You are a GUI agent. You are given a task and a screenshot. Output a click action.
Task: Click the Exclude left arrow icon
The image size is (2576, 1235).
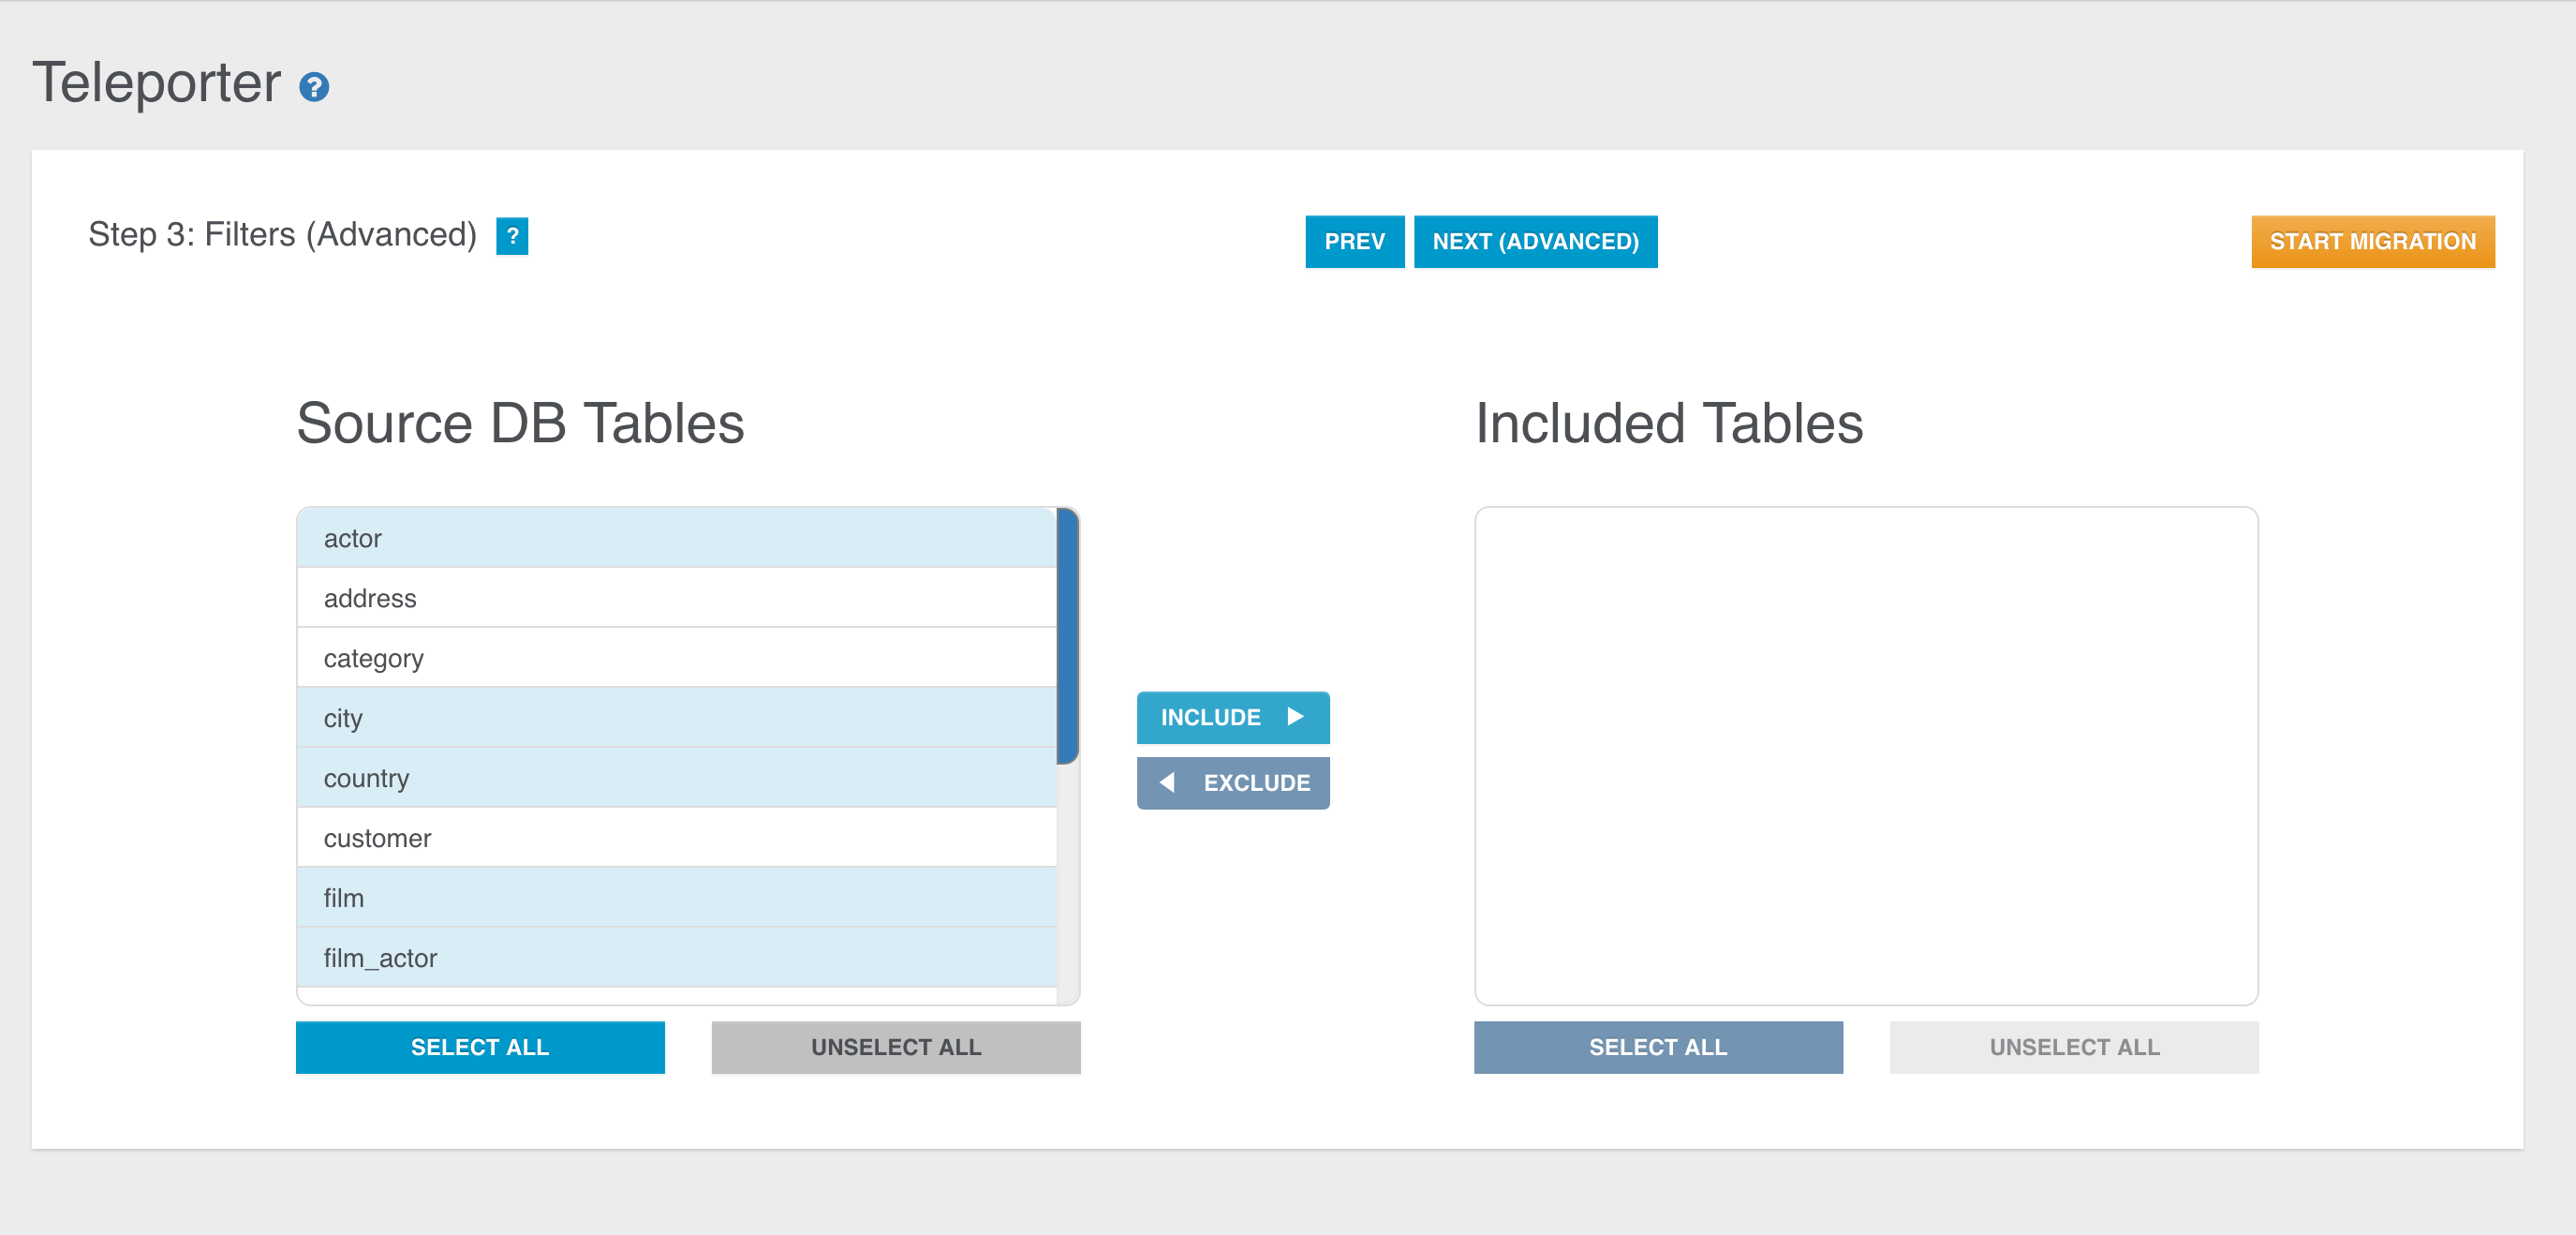[x=1167, y=783]
